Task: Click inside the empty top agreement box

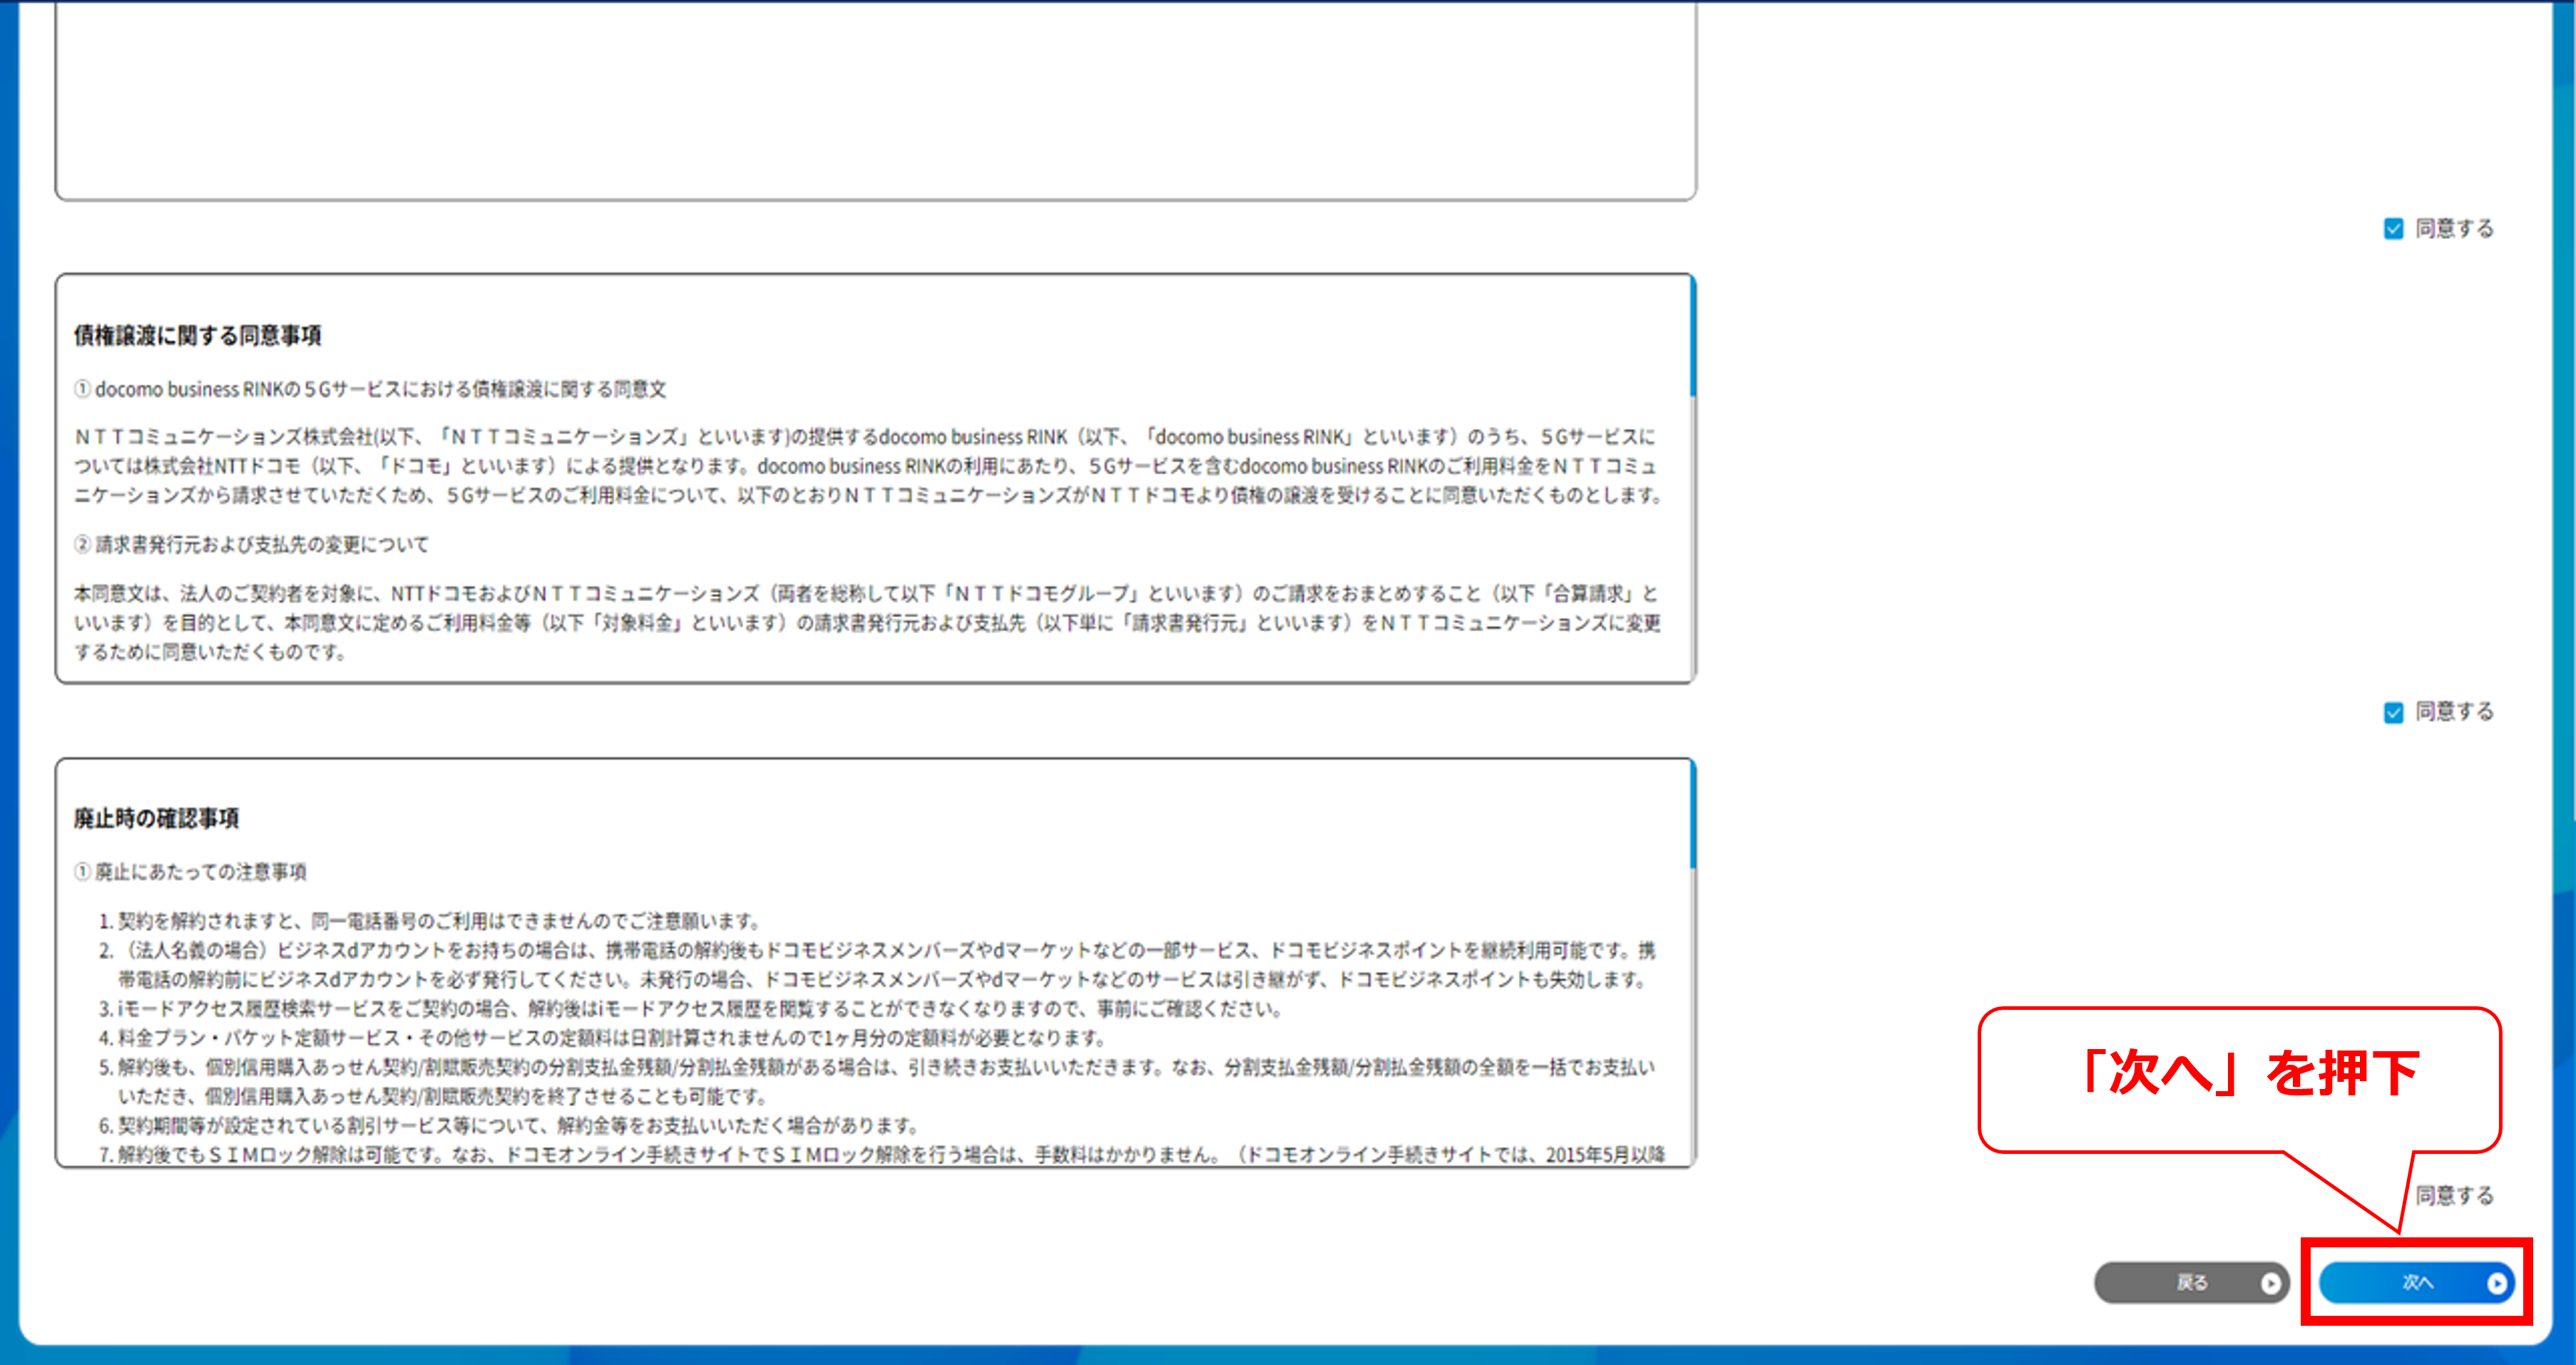Action: click(x=875, y=100)
